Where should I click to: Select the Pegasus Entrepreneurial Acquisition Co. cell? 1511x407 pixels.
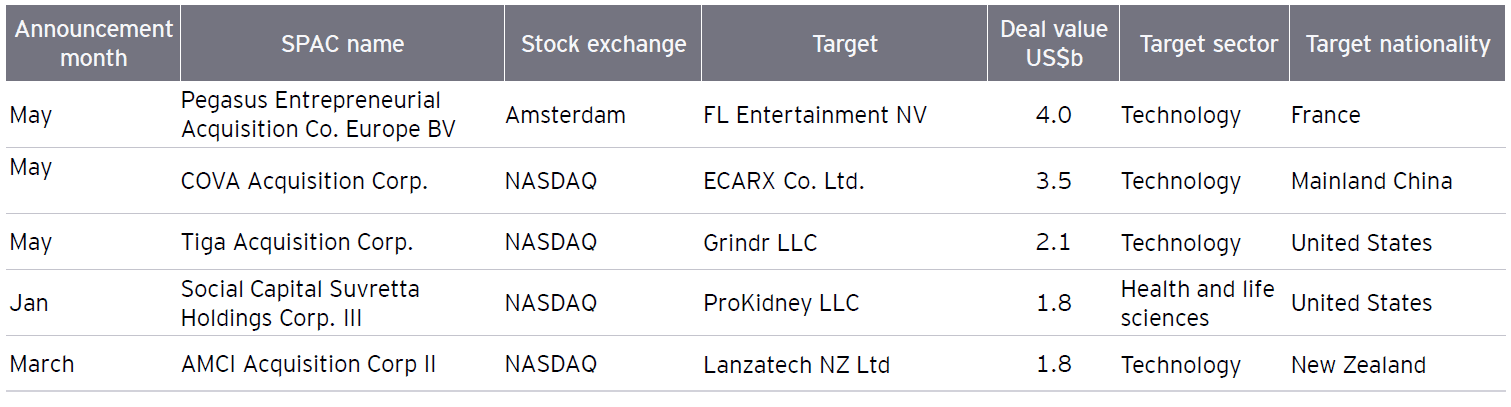click(311, 115)
